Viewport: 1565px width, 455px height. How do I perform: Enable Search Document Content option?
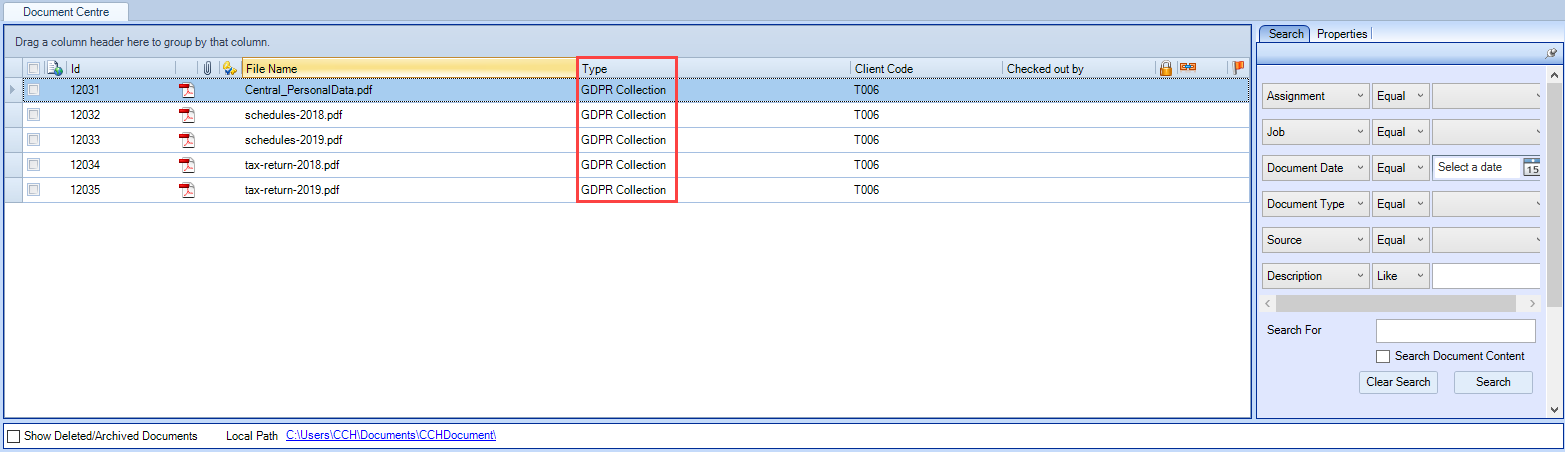[1383, 356]
